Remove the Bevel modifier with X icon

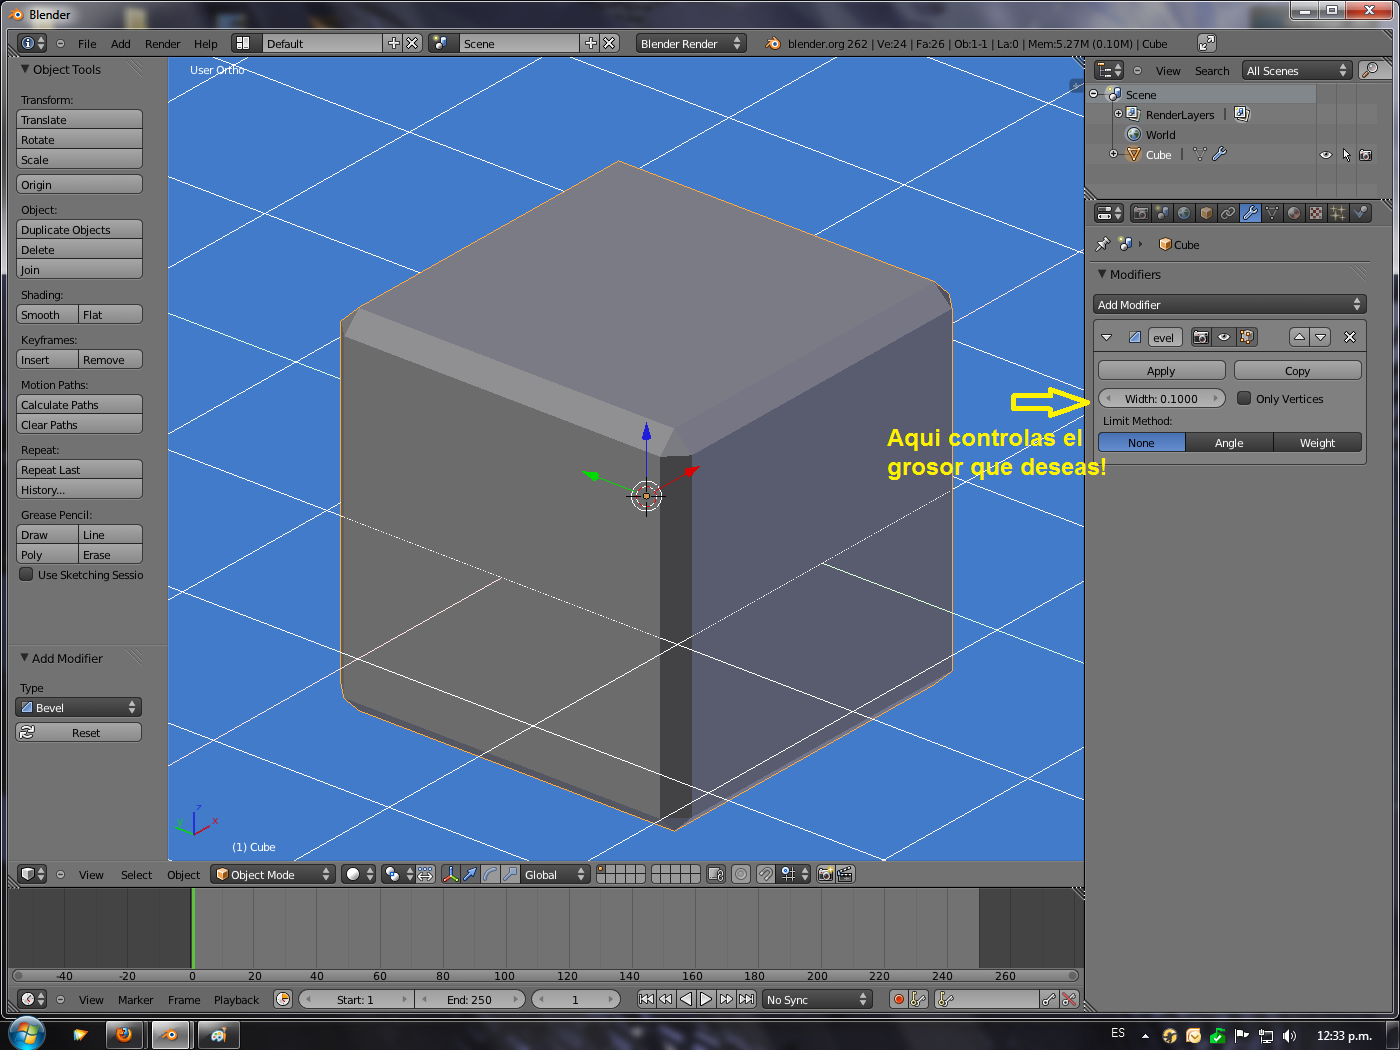1350,337
